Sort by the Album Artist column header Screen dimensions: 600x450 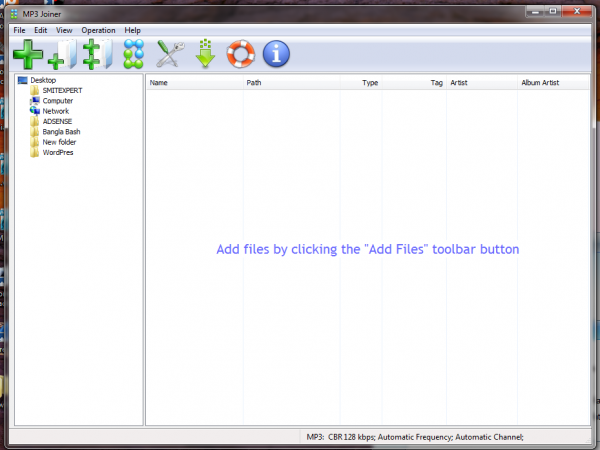(x=553, y=83)
